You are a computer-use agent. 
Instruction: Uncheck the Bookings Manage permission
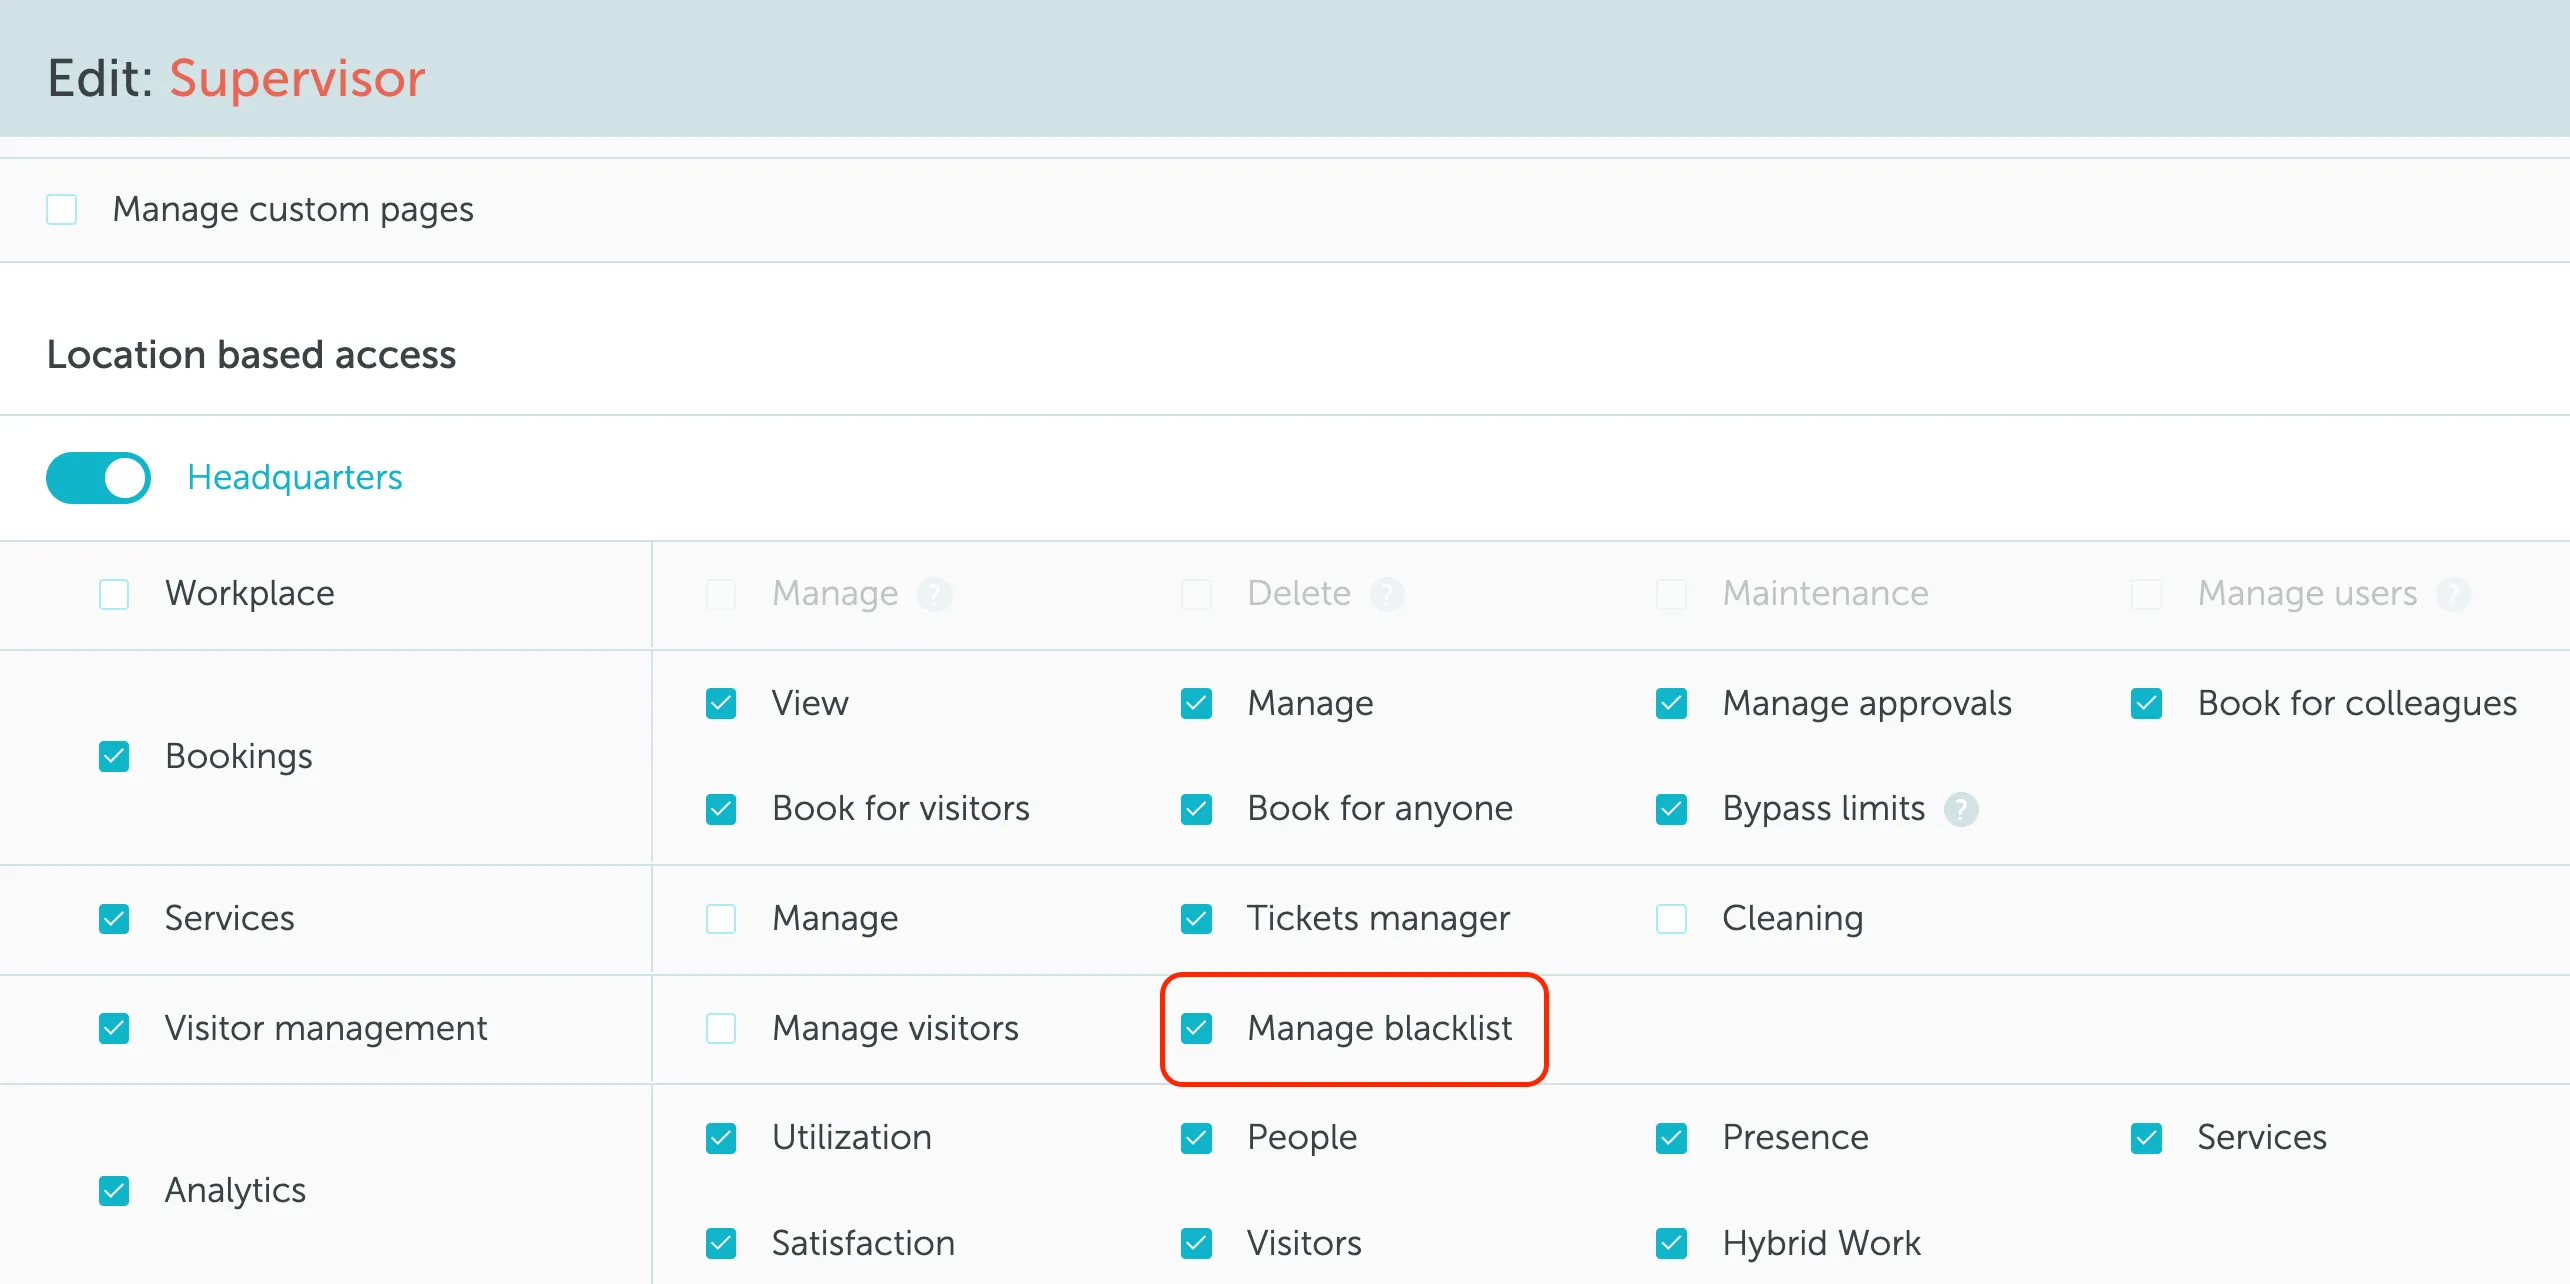coord(1196,703)
